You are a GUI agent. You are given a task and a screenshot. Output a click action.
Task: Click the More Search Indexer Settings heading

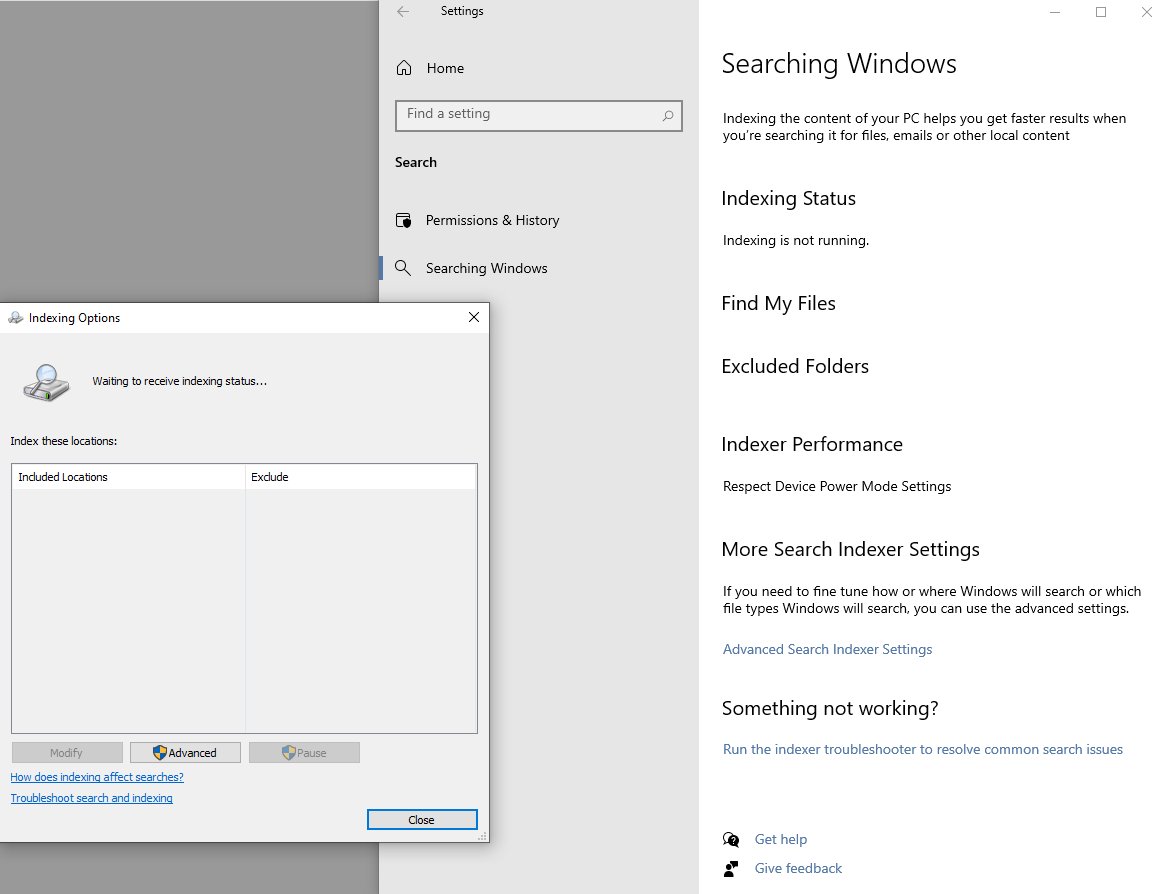850,549
